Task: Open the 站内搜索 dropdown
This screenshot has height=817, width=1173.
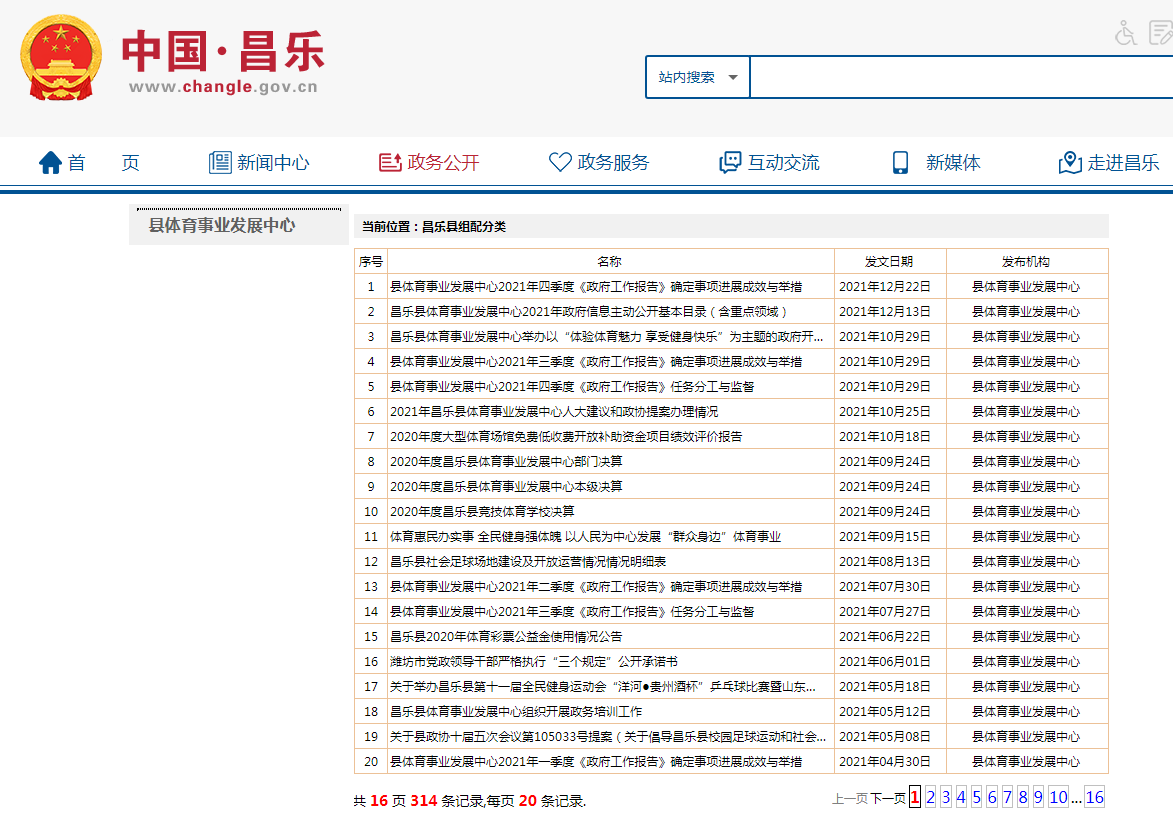Action: pos(698,77)
